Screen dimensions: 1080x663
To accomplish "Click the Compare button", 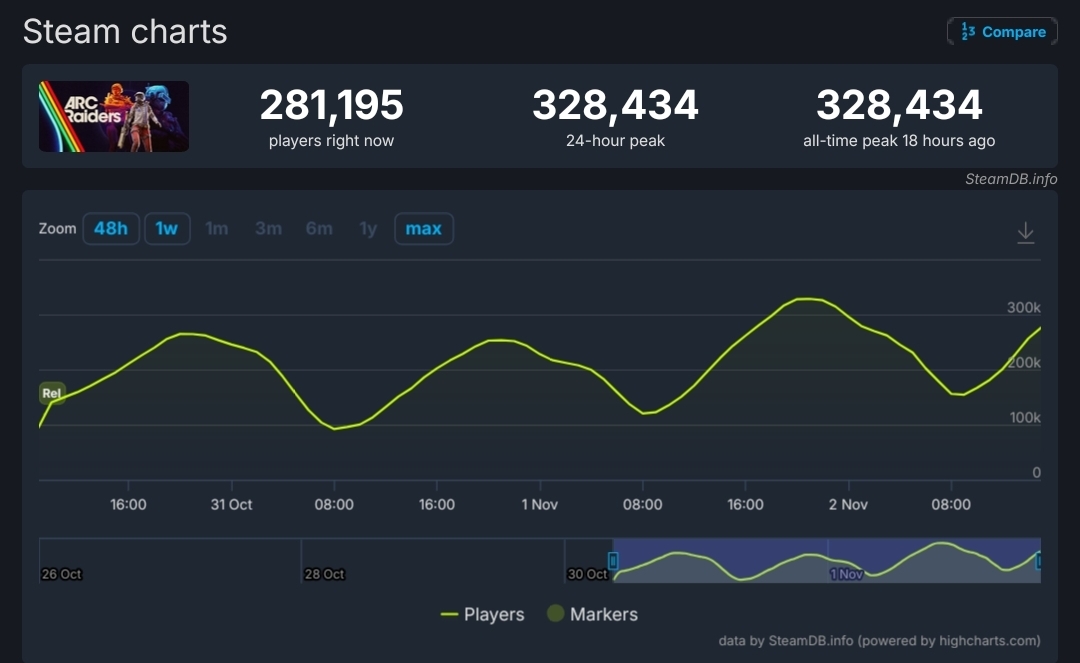I will (x=1002, y=32).
